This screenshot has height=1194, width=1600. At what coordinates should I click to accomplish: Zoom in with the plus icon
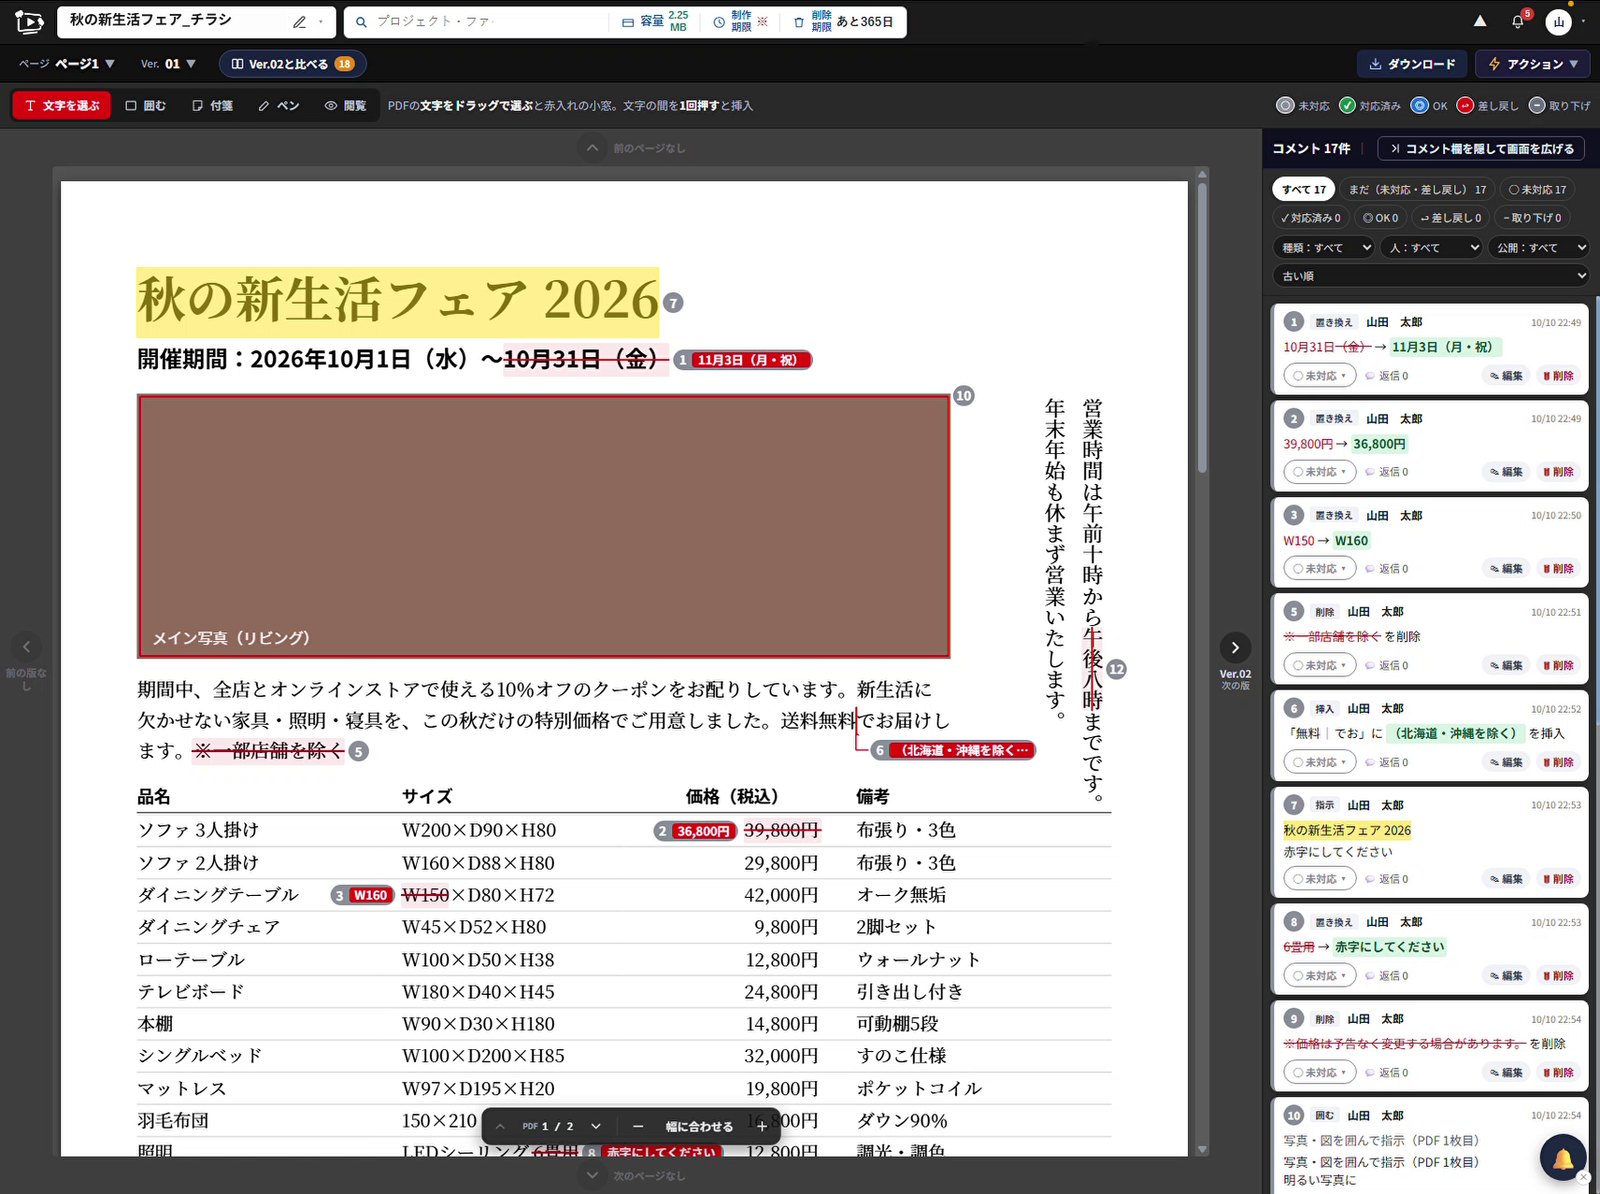[762, 1126]
